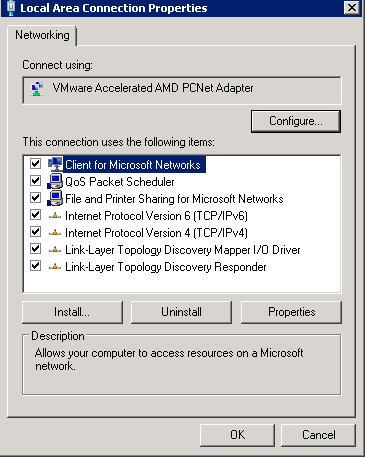Switch to the Networking tab
365x457 pixels.
pyautogui.click(x=42, y=35)
